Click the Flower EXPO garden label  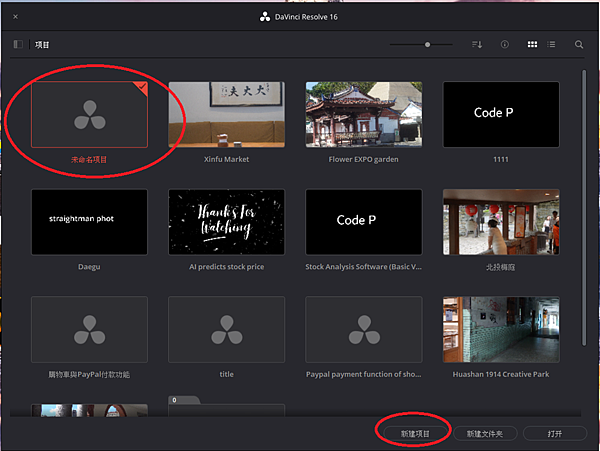click(x=364, y=159)
